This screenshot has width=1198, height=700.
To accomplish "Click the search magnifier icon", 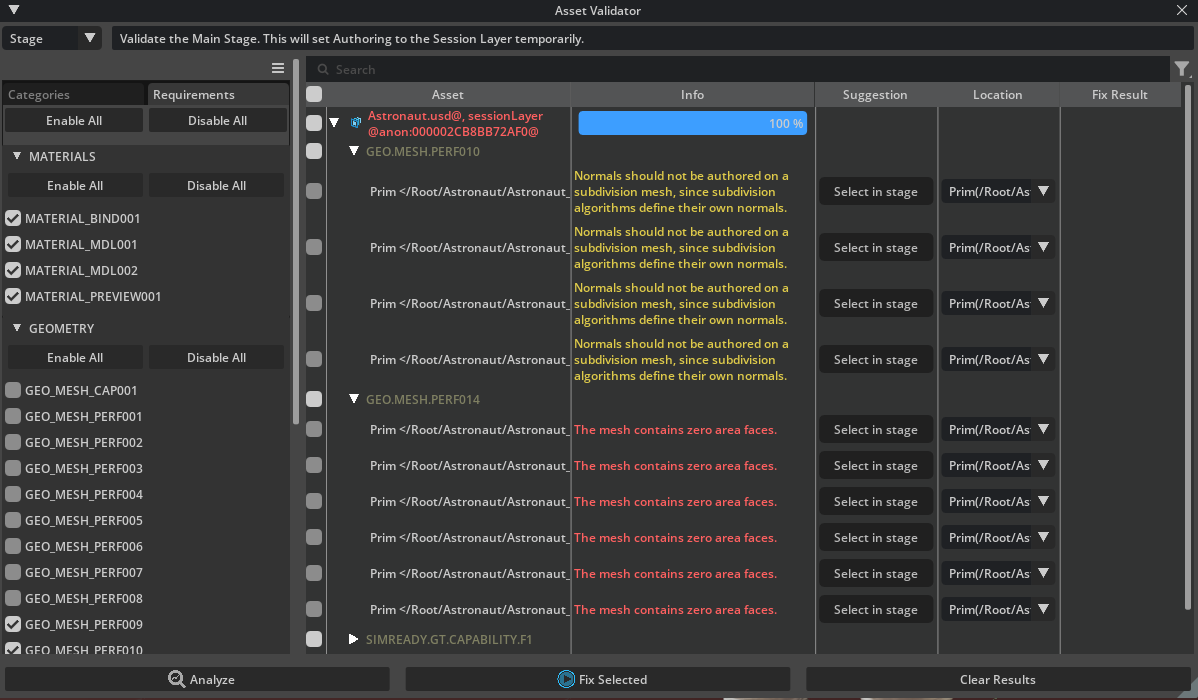I will pos(323,70).
